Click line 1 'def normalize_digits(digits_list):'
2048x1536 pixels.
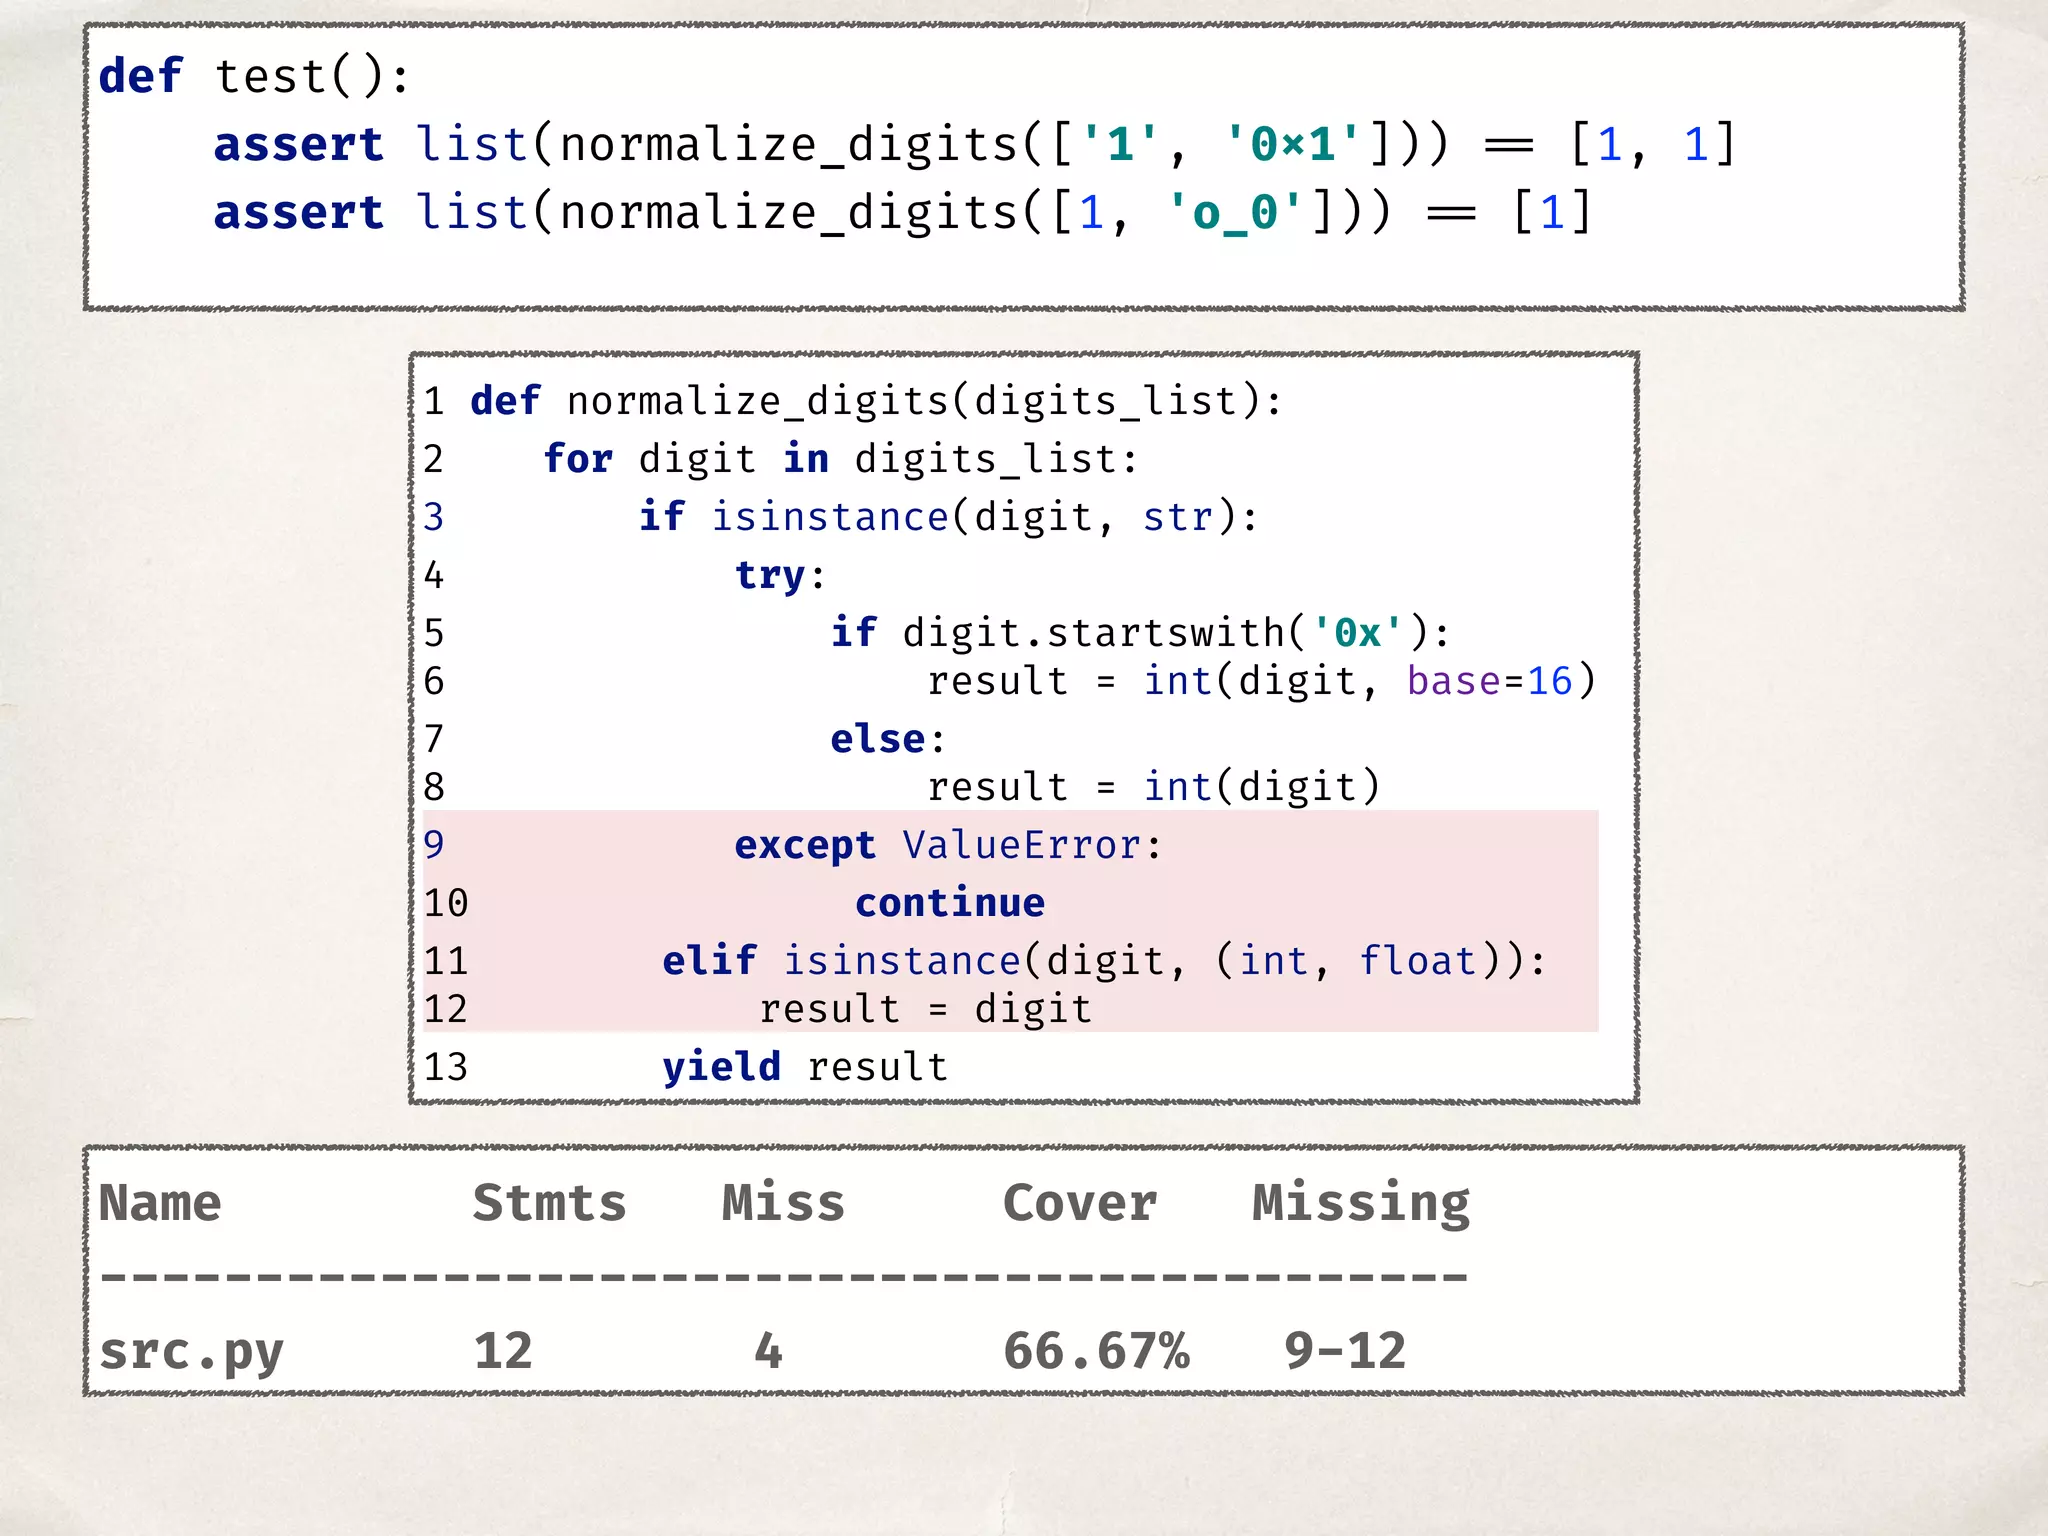[853, 401]
